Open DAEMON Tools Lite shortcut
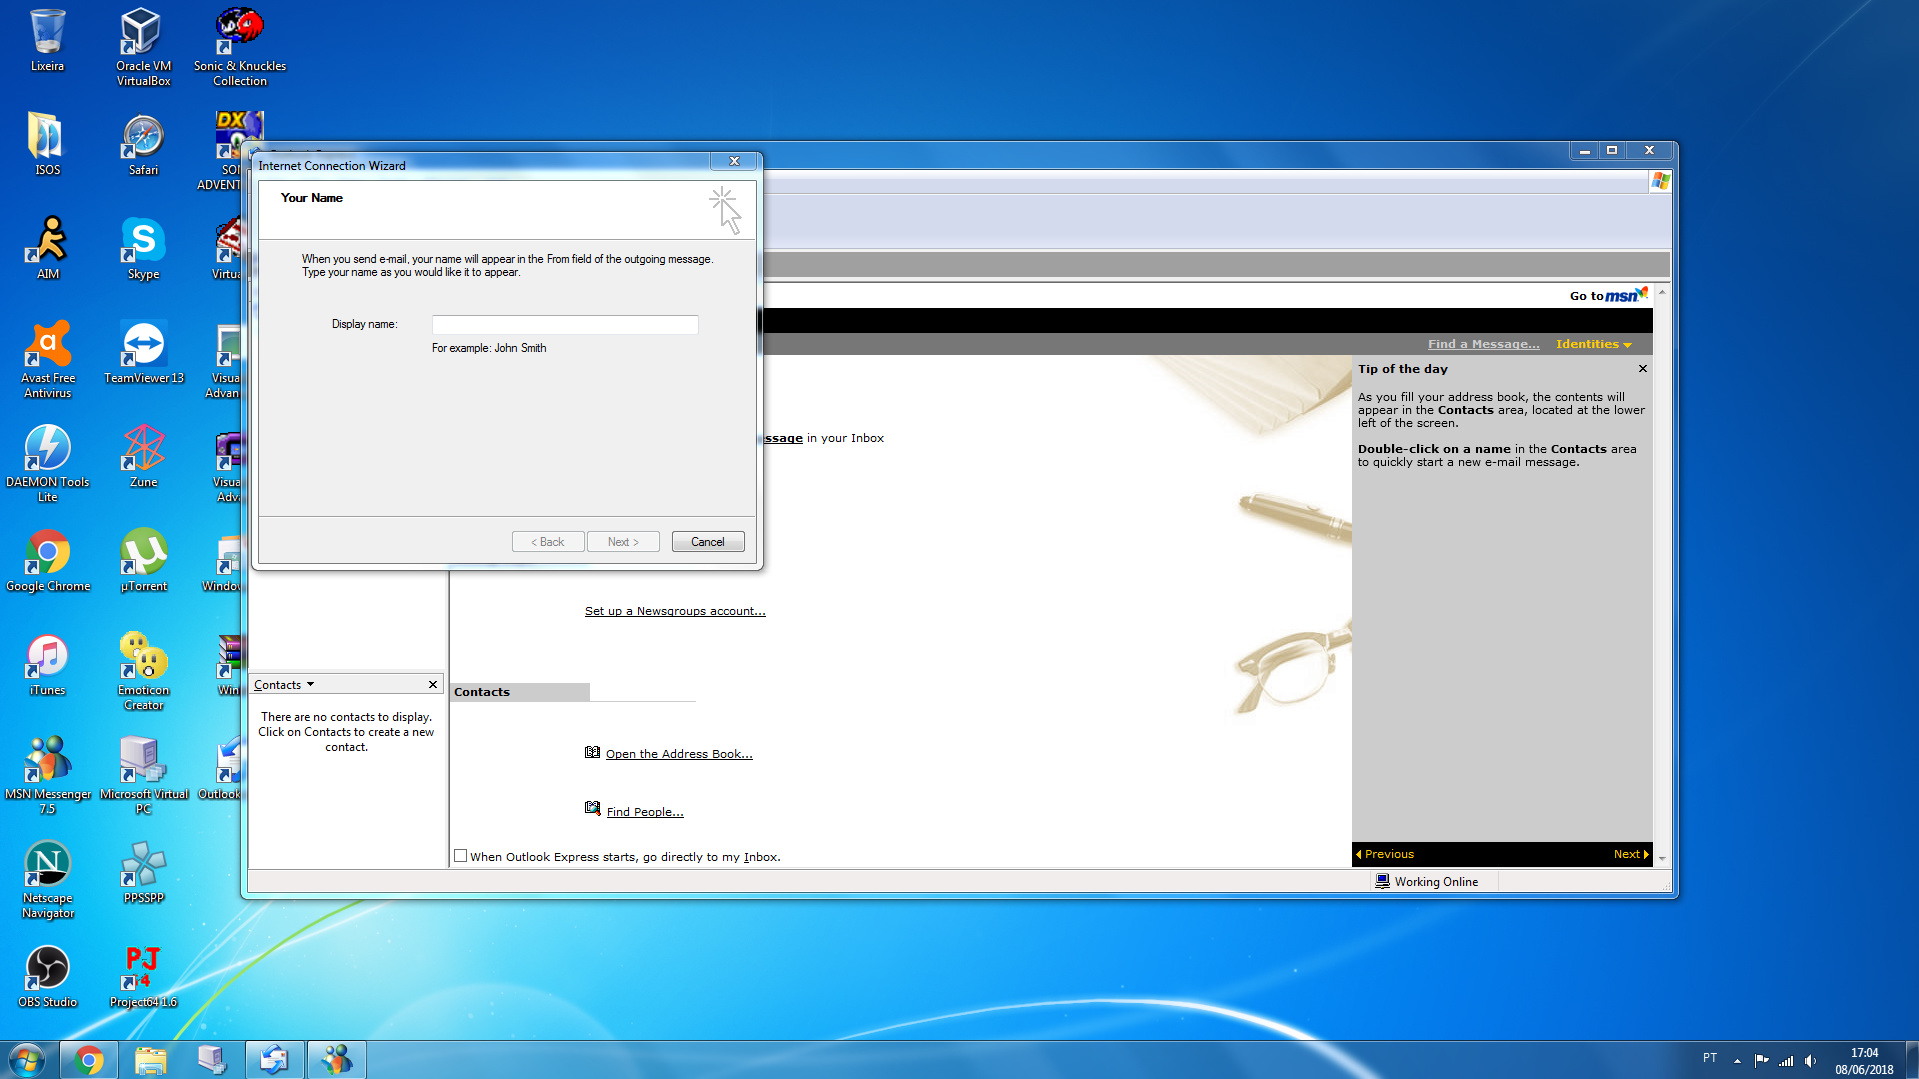1919x1079 pixels. 47,462
